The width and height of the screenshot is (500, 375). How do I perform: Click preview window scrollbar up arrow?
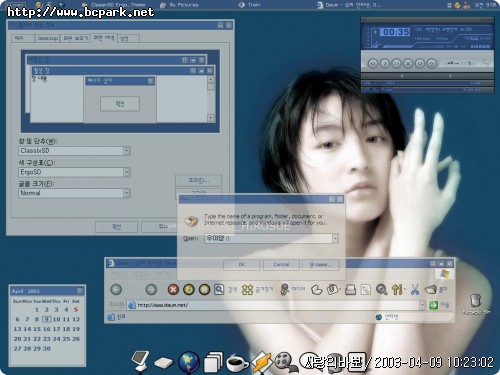pyautogui.click(x=210, y=79)
